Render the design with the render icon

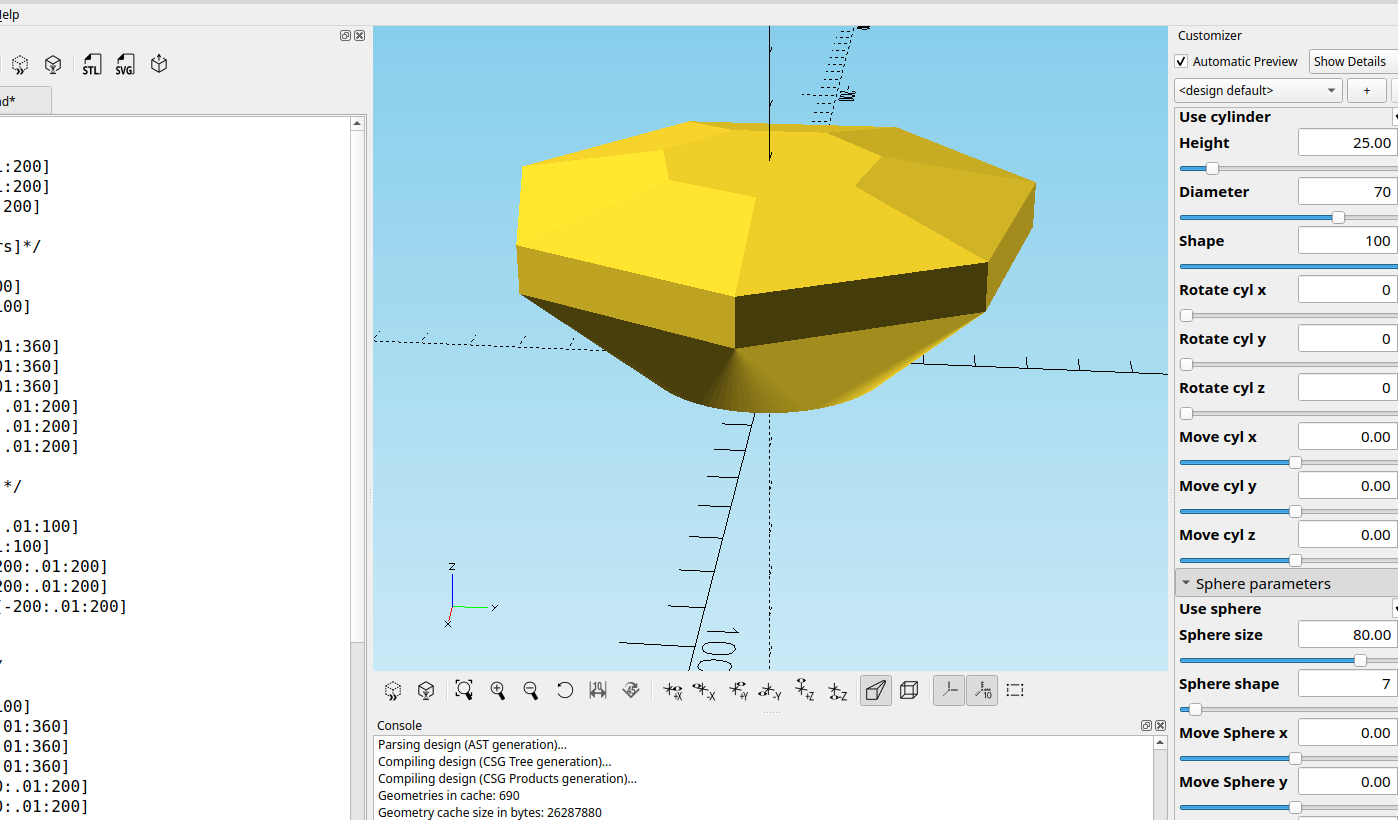point(53,64)
